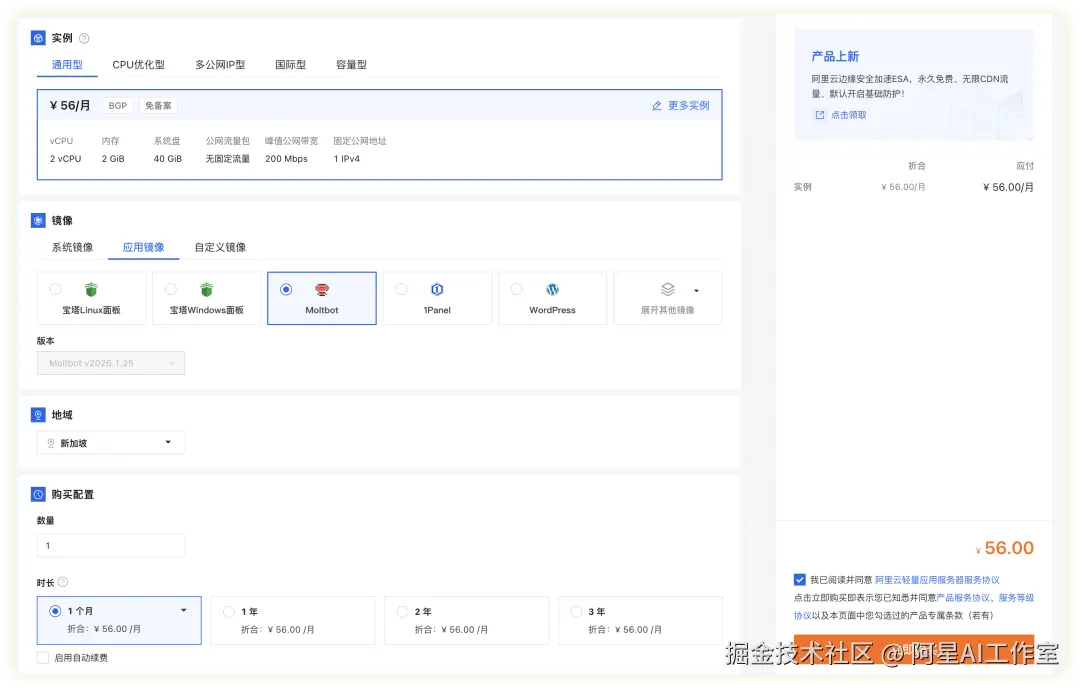Screen dimensions: 1080x688
Task: Select the 宝塔Windows面板 radio button
Action: (171, 289)
